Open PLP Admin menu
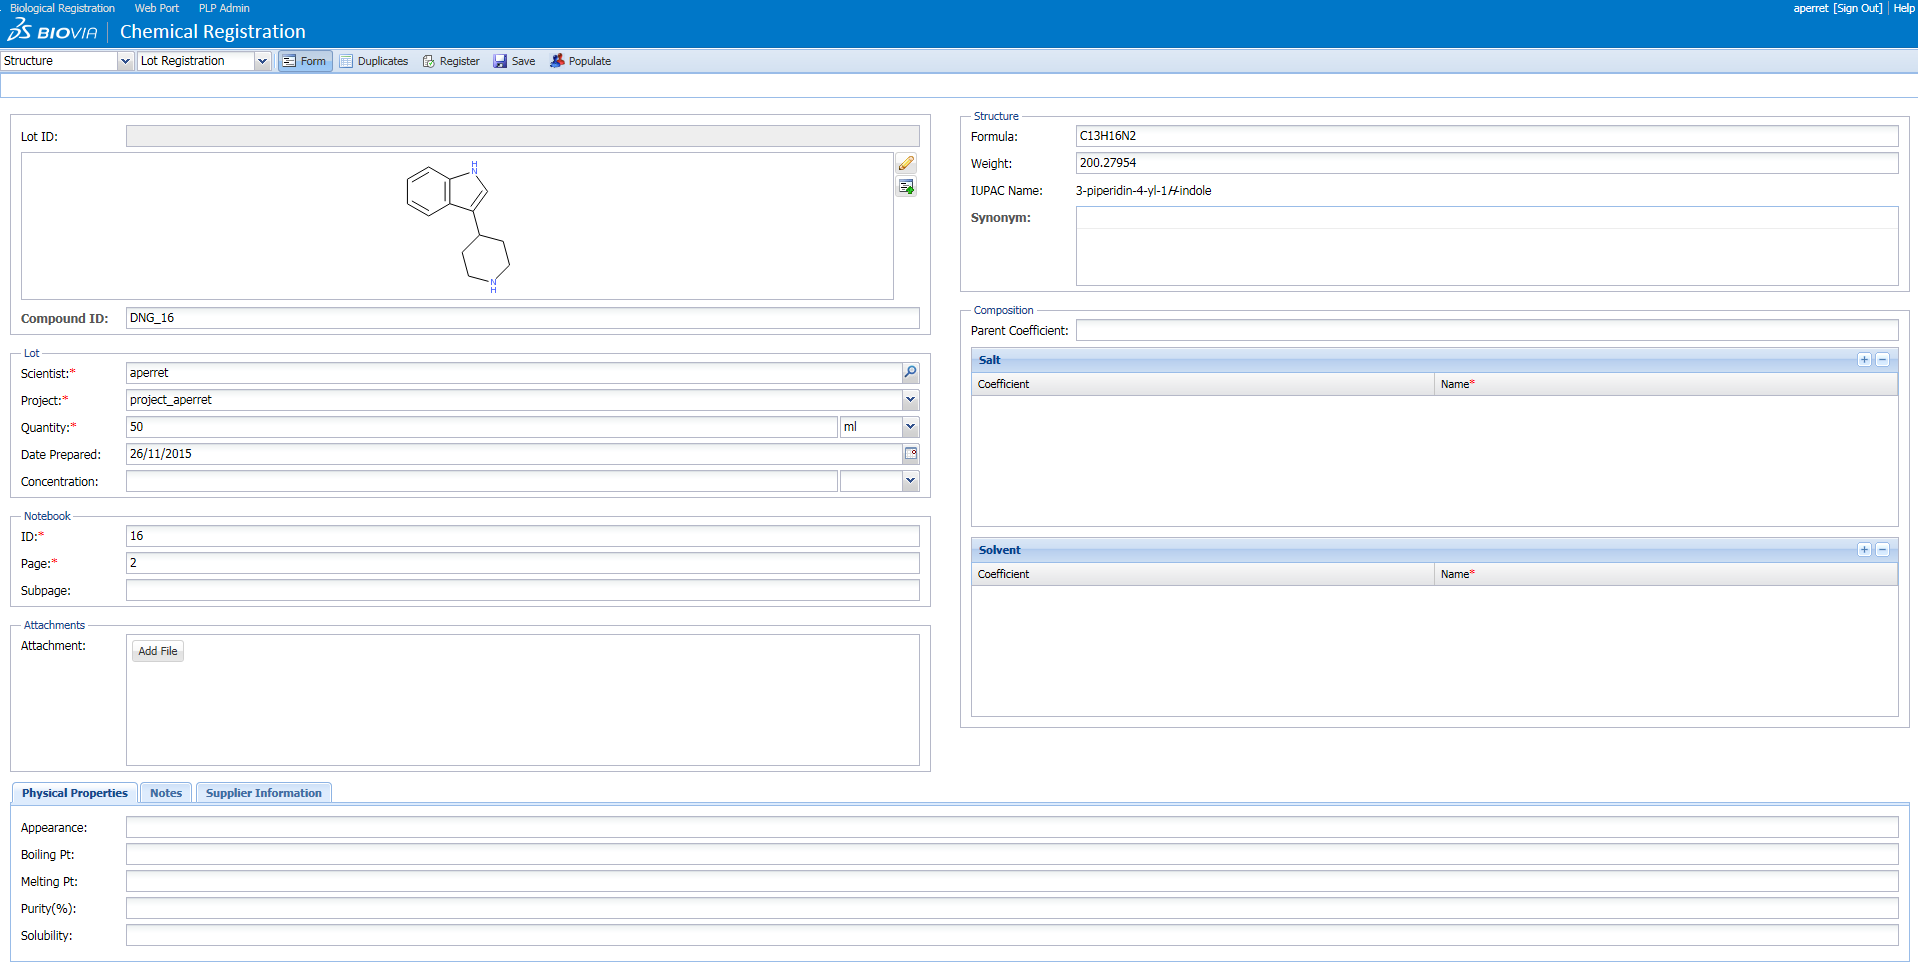Screen dimensions: 1918x966 click(224, 8)
